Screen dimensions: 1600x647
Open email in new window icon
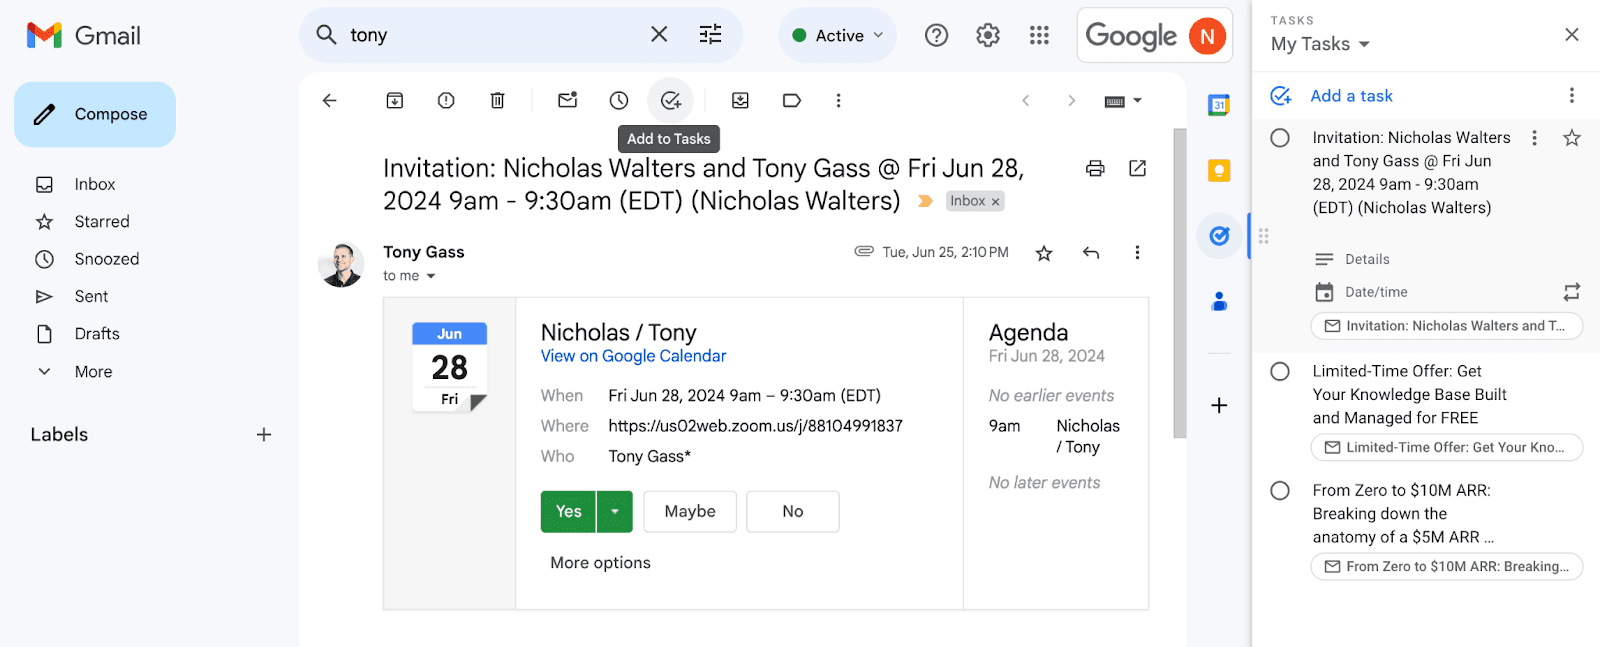(x=1137, y=168)
